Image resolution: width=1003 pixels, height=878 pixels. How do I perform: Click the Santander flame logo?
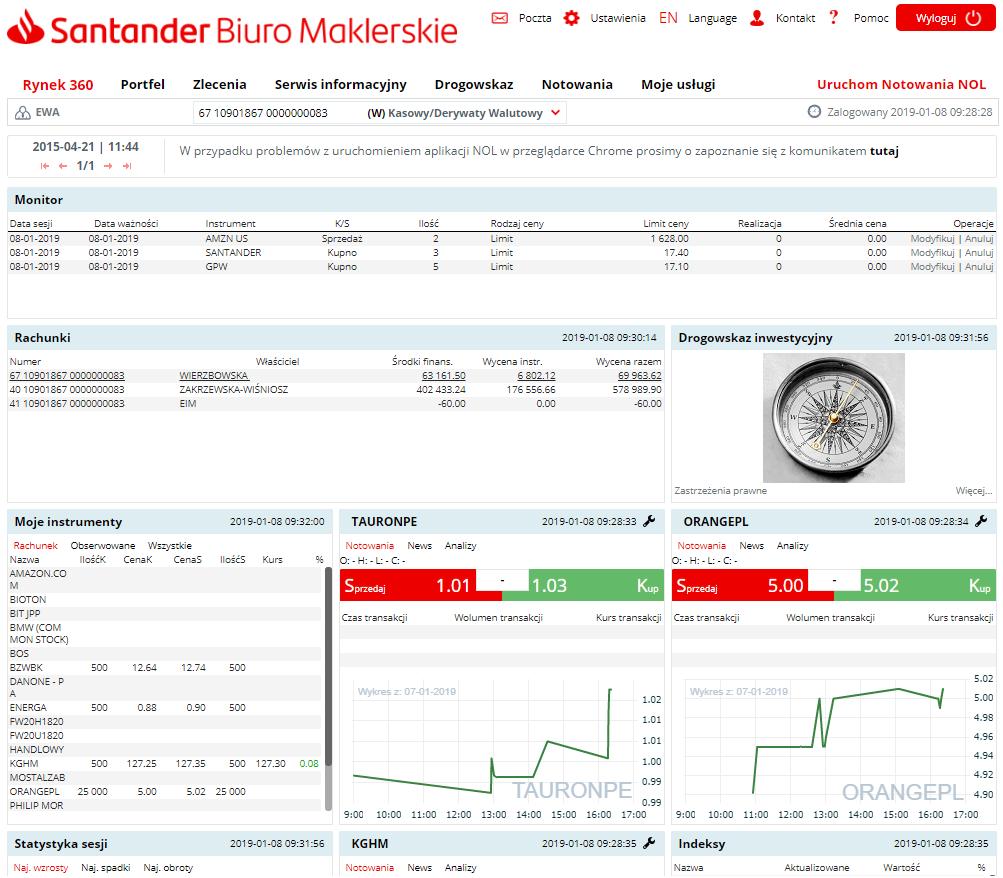point(26,27)
